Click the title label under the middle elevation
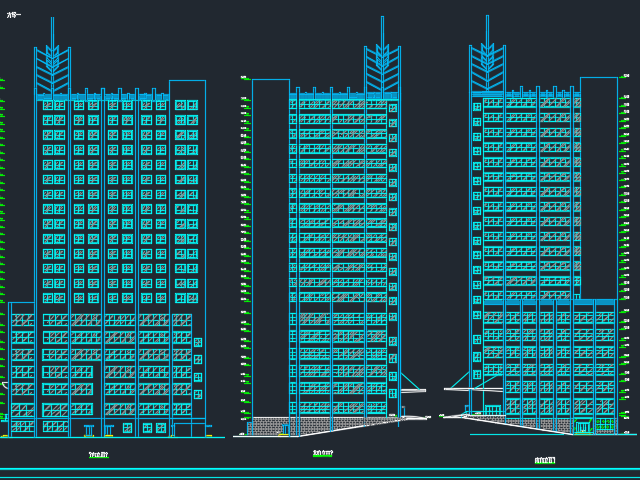Screen dimensions: 640x480 coord(323,453)
